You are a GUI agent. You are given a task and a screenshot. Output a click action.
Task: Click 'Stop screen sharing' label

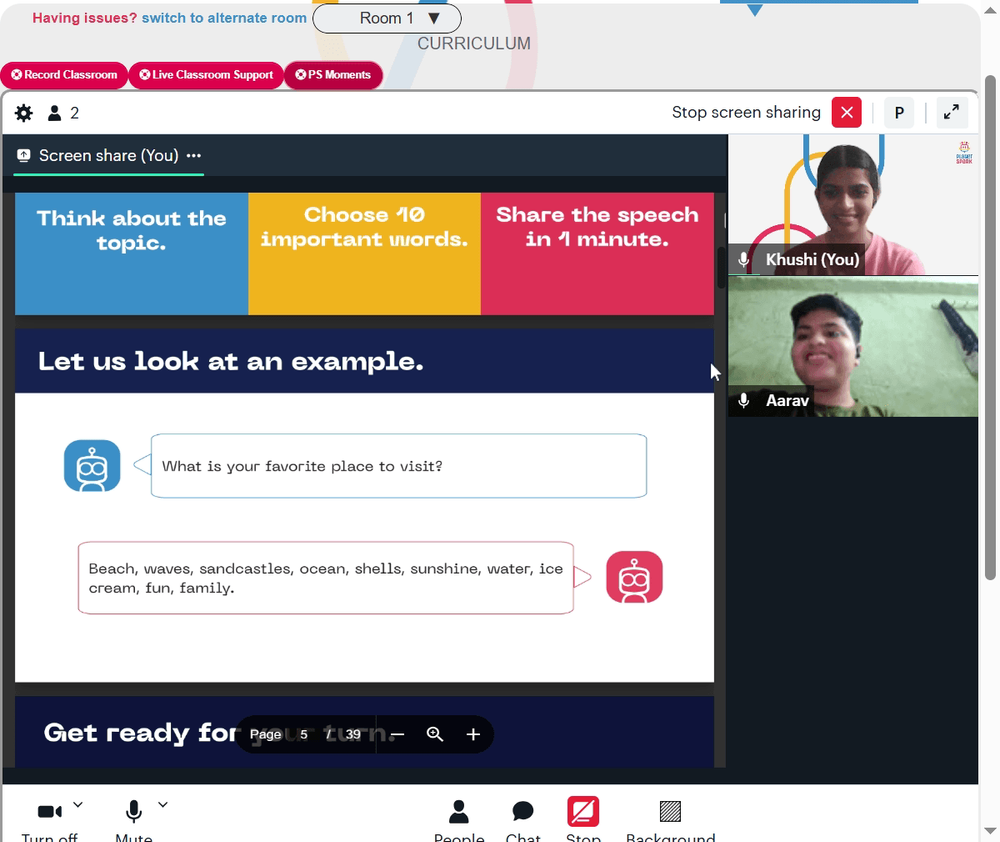746,112
